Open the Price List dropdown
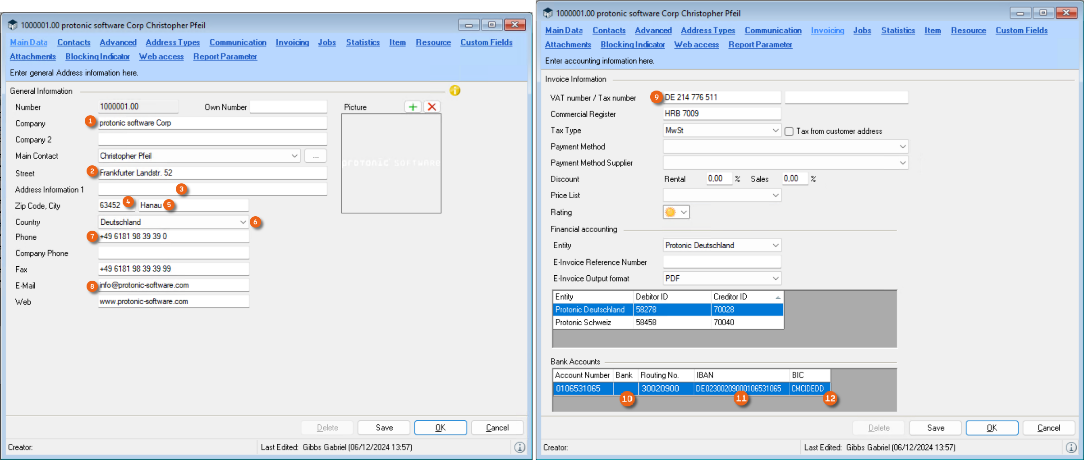 coord(775,195)
